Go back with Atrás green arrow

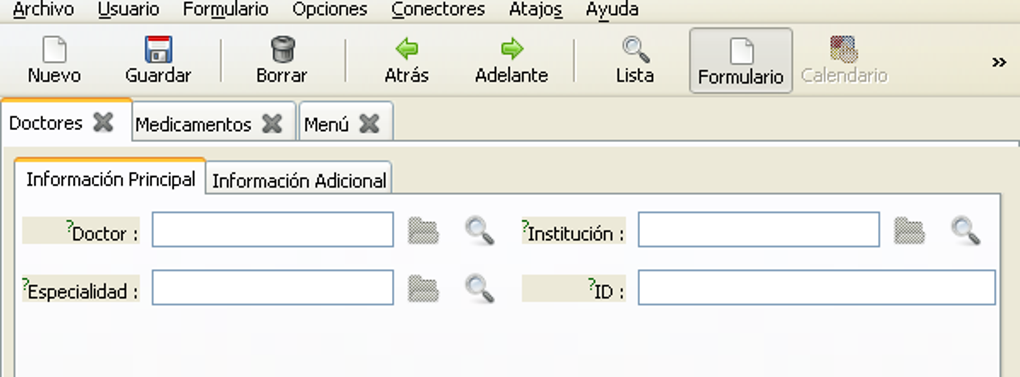click(x=407, y=49)
